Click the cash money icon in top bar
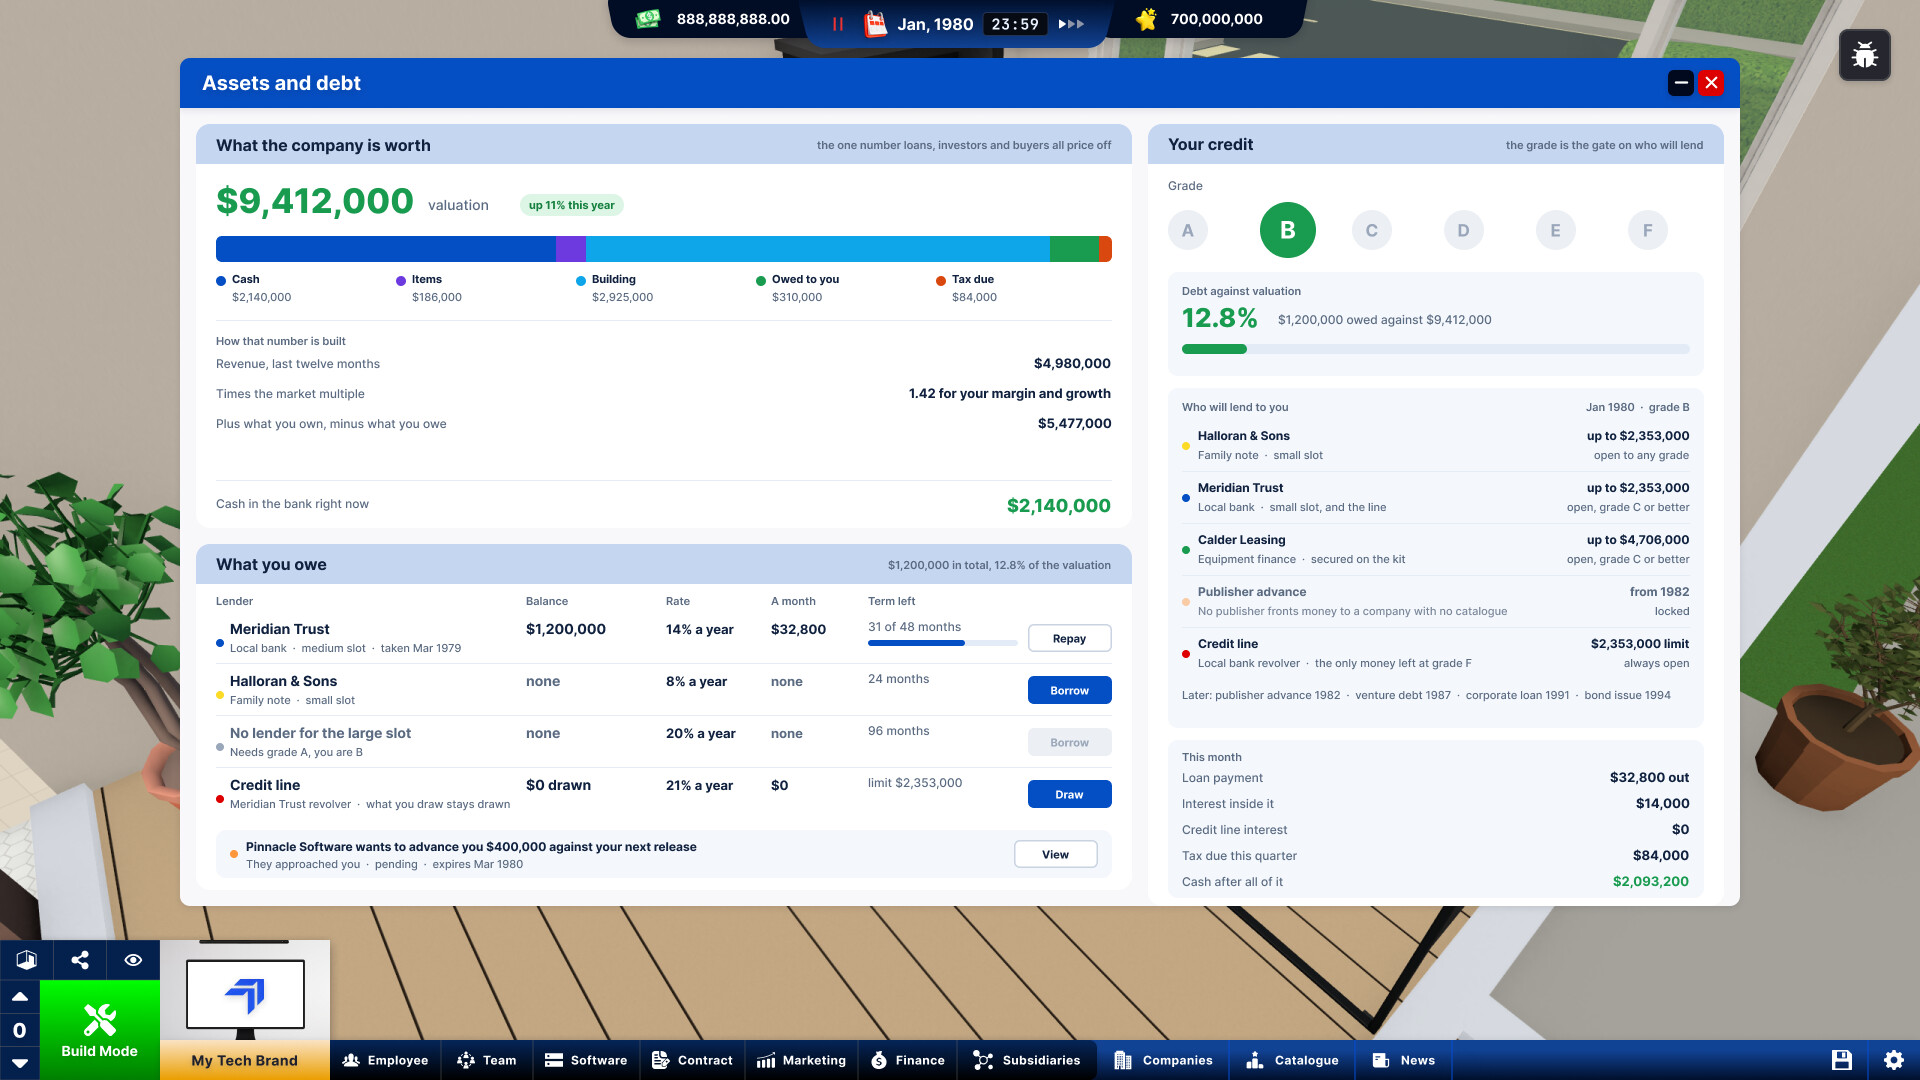The width and height of the screenshot is (1920, 1080). pyautogui.click(x=648, y=19)
